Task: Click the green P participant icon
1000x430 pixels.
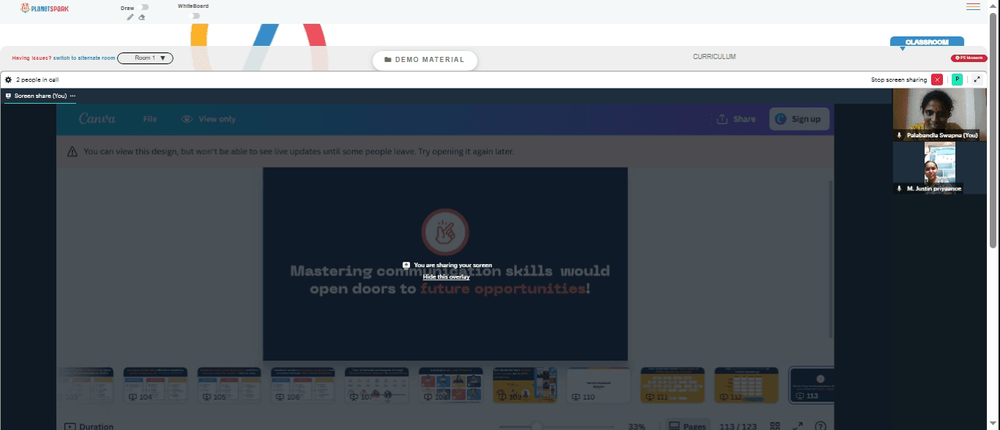Action: coord(957,80)
